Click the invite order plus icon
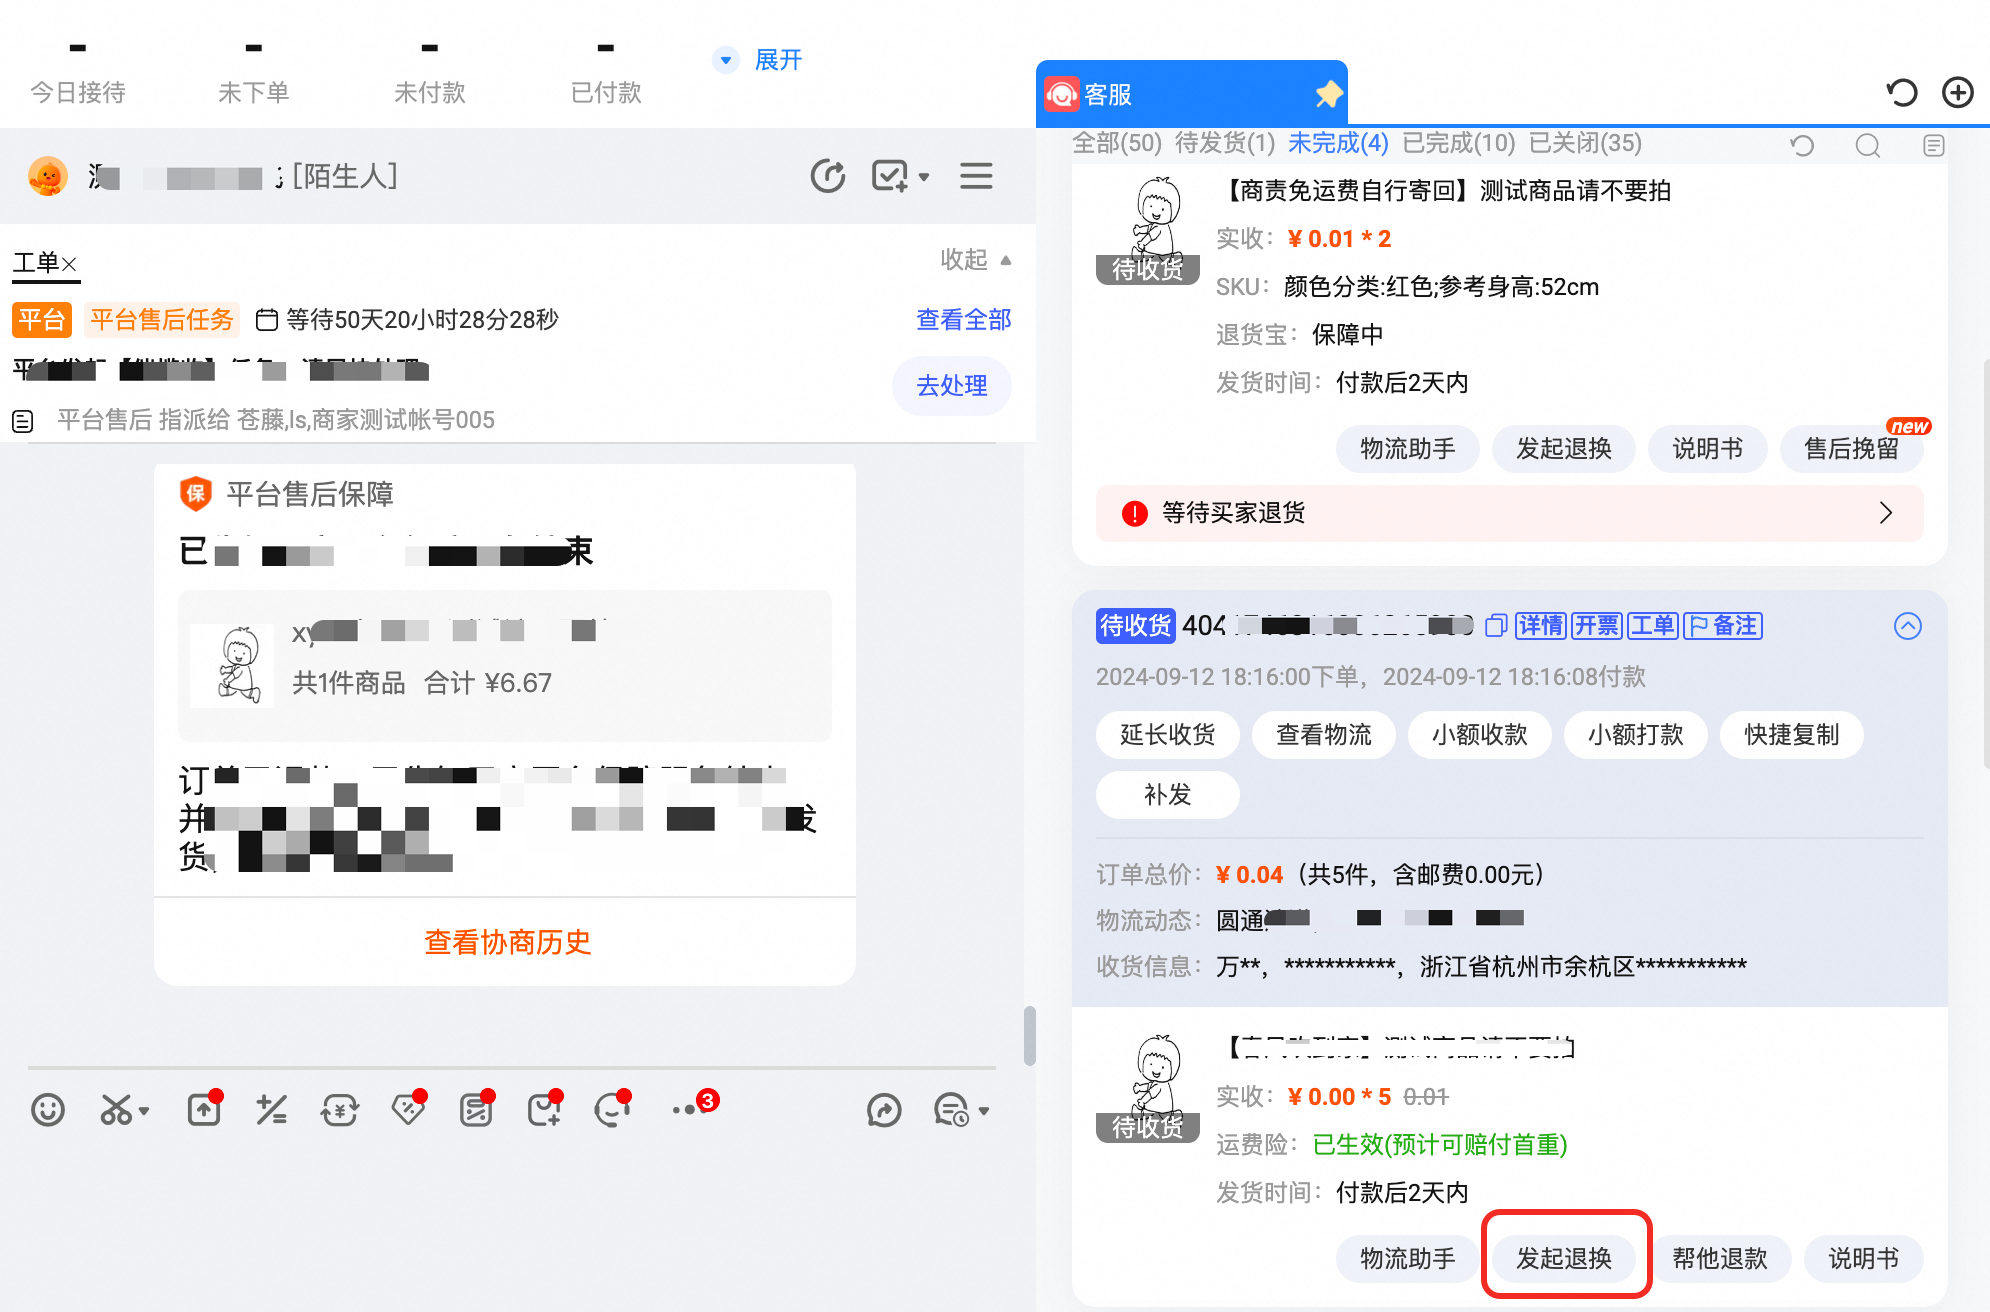 [x=544, y=1110]
